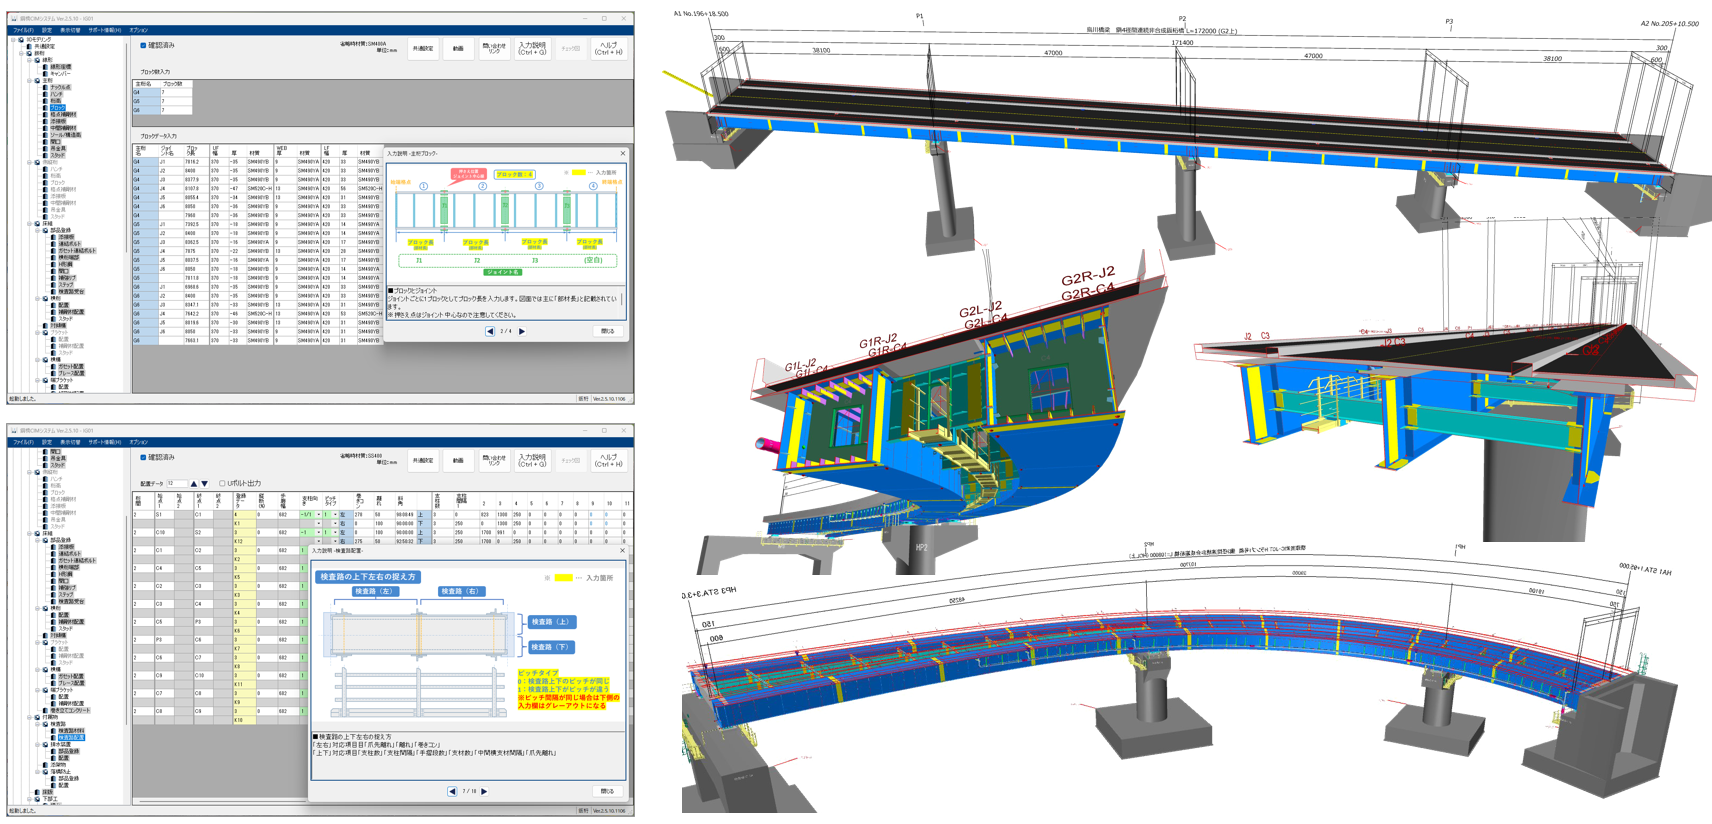Open ファイル(F) menu in the 検査路配置 window
The image size is (1712, 824).
(22, 442)
